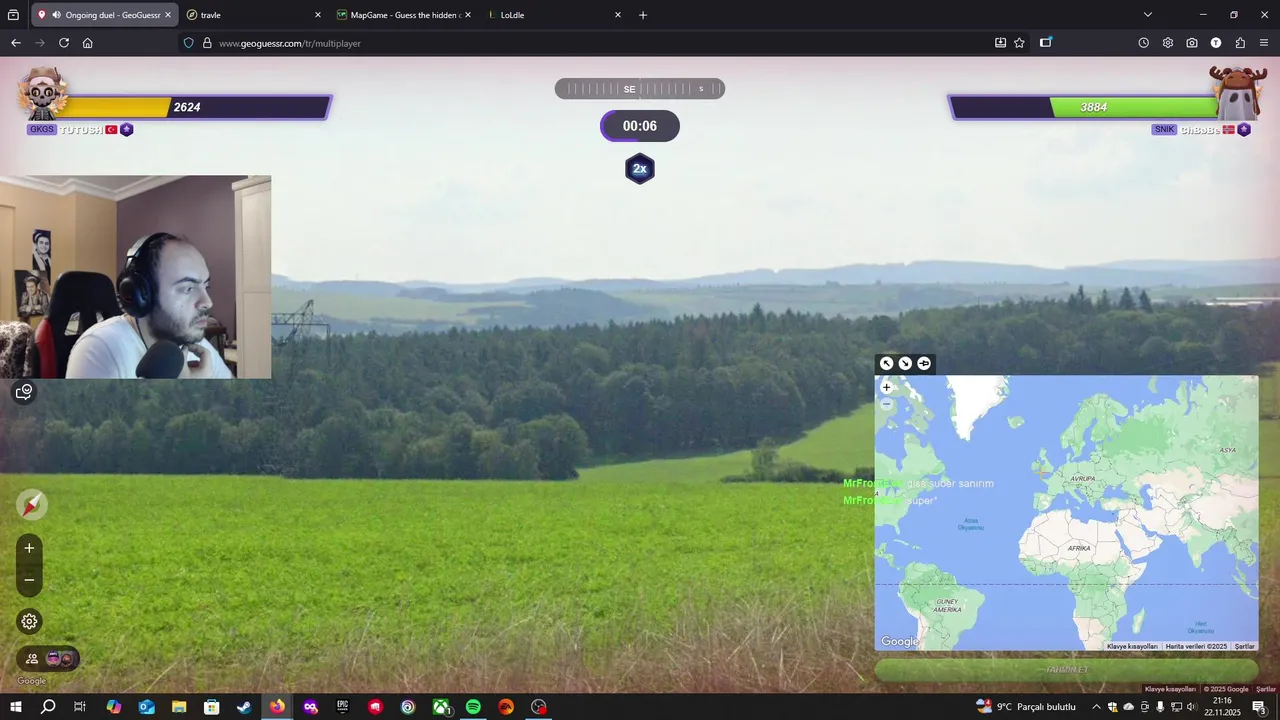Open EA app from taskbar
1280x720 pixels.
click(x=506, y=707)
